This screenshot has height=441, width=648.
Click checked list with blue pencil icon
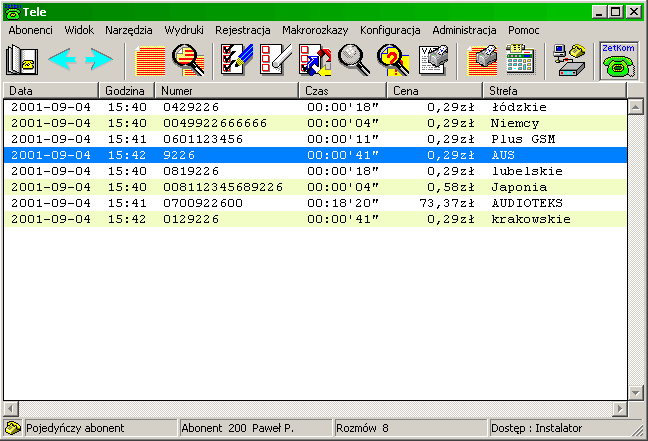(236, 60)
